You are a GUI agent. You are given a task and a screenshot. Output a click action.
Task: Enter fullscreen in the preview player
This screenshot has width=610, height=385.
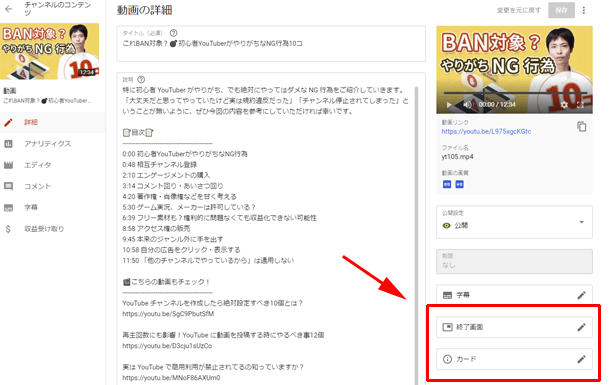tap(580, 105)
